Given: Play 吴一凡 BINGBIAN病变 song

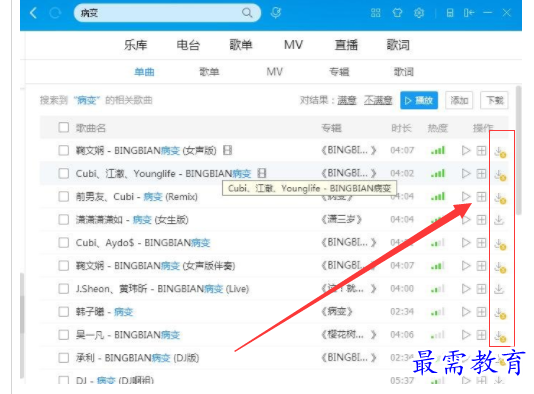Looking at the screenshot, I should click(x=466, y=335).
